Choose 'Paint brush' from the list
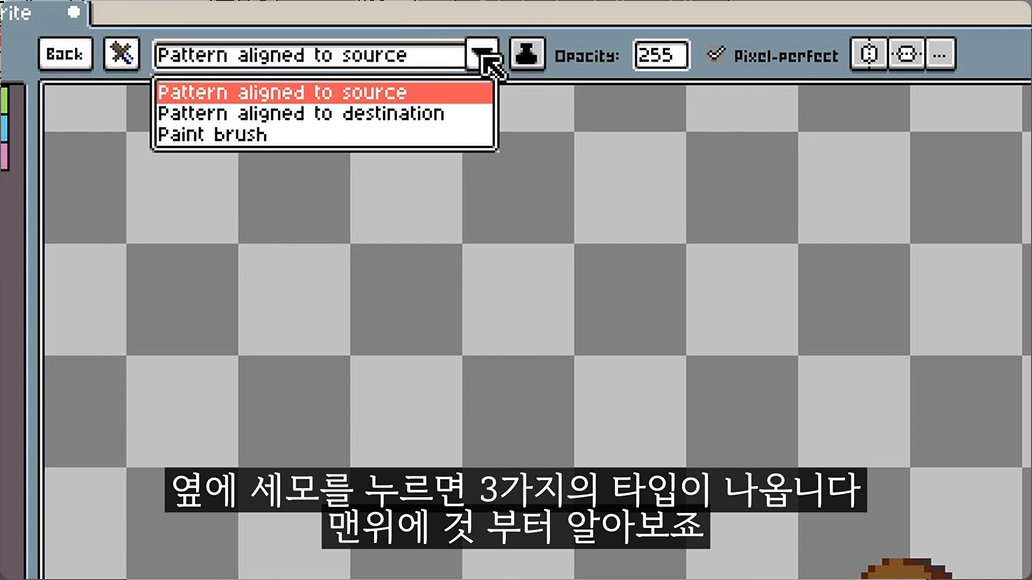This screenshot has width=1032, height=580. tap(324, 134)
